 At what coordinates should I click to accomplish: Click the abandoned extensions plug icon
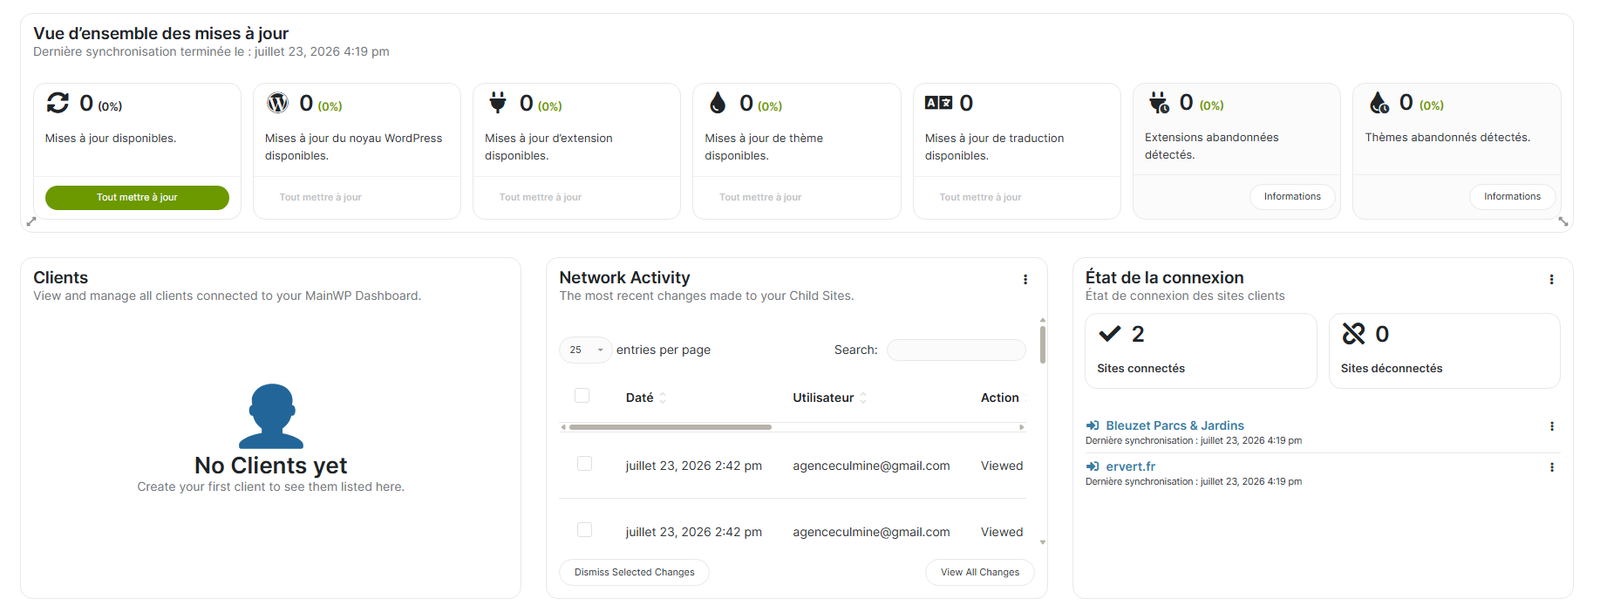point(1158,102)
